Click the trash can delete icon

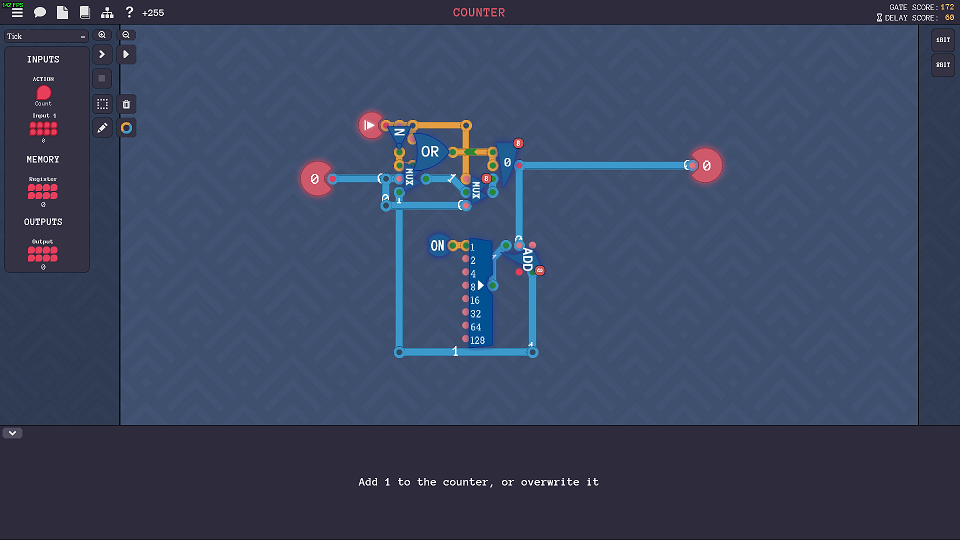coord(126,104)
